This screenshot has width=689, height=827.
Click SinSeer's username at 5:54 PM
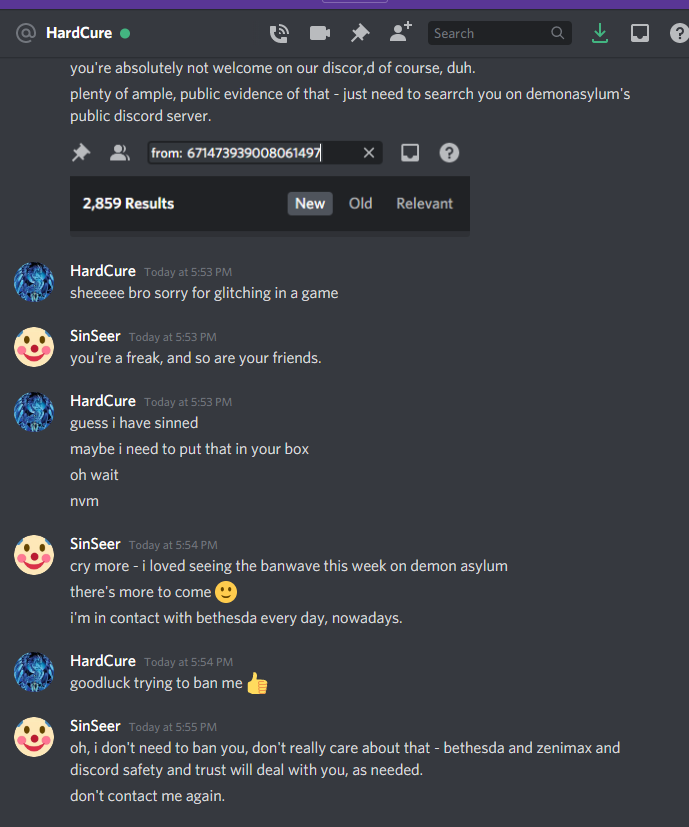pyautogui.click(x=95, y=544)
